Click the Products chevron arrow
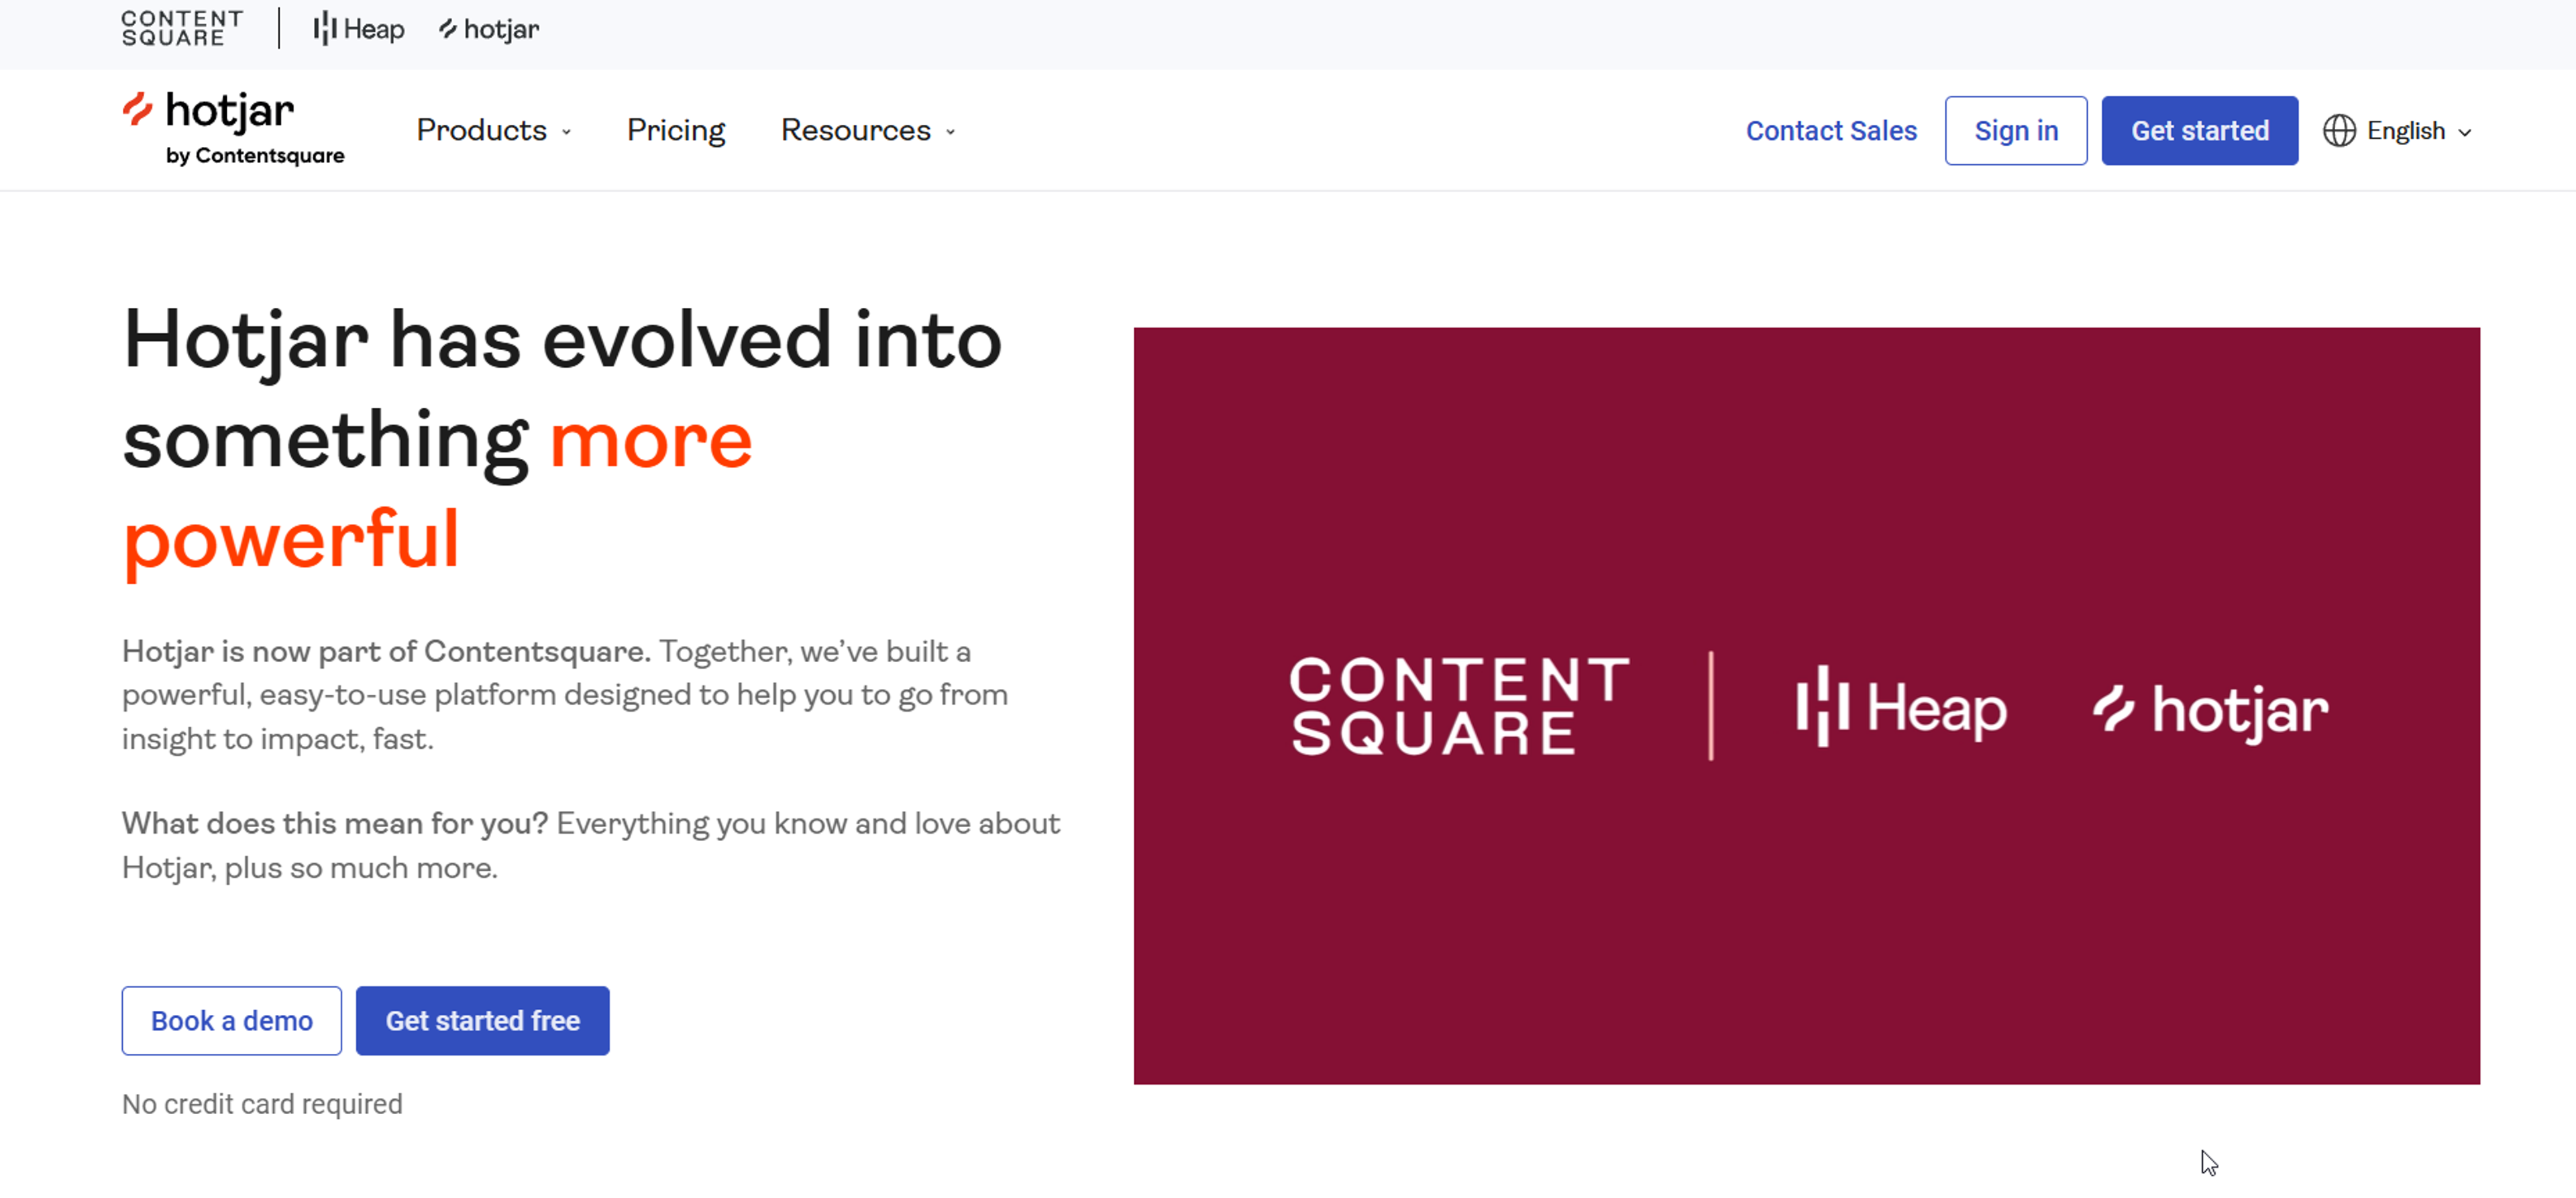Image resolution: width=2576 pixels, height=1198 pixels. click(567, 132)
